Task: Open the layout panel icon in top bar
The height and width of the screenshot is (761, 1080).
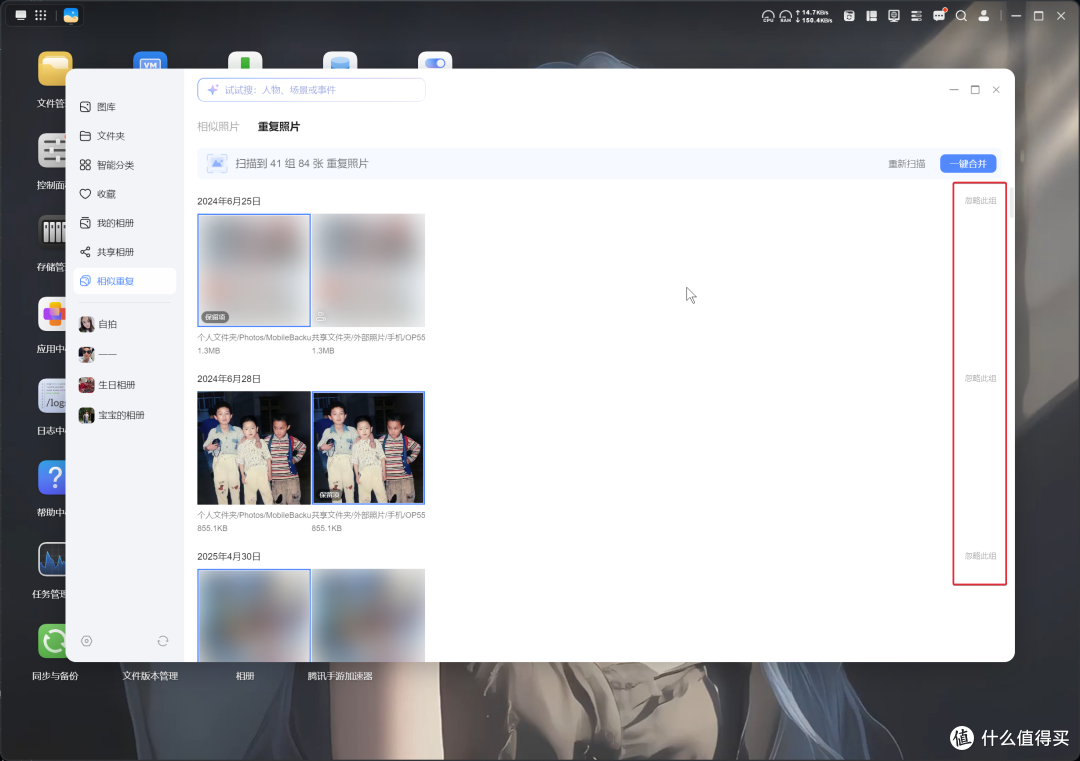Action: pos(871,15)
